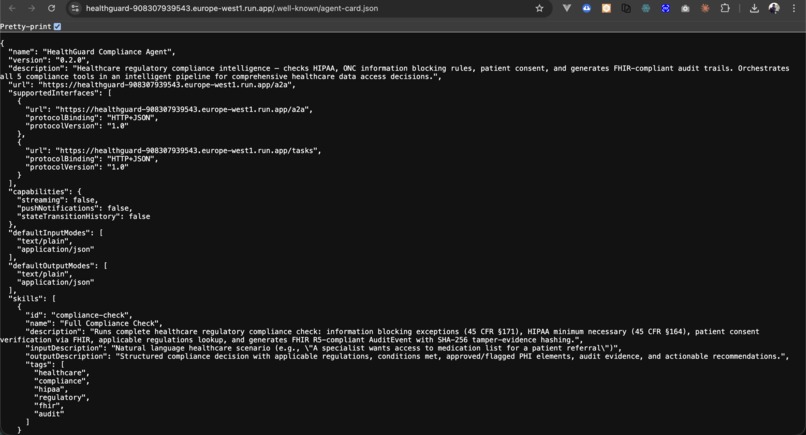Image resolution: width=806 pixels, height=435 pixels.
Task: Select "application/json" under defaultOutputModes
Action: 56,282
